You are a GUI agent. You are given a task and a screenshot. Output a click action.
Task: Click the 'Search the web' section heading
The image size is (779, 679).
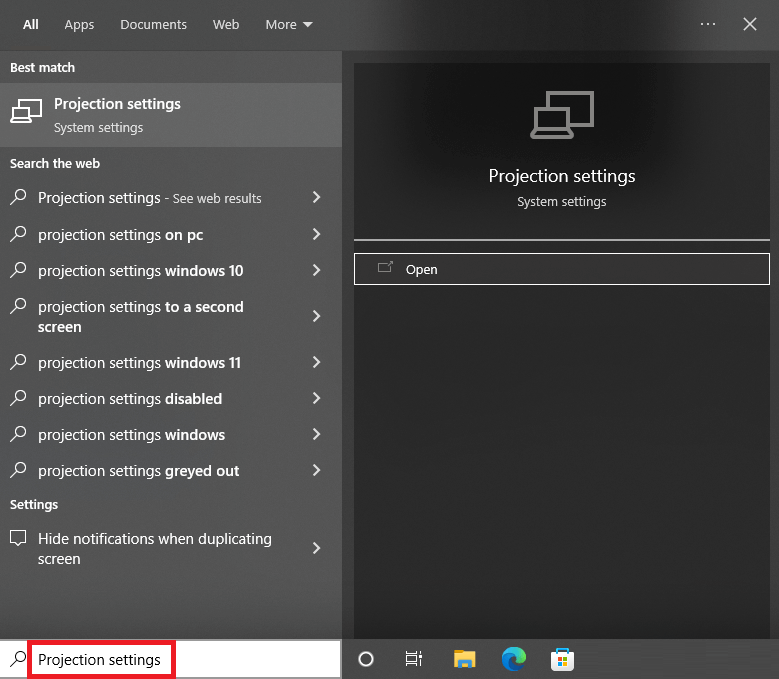[55, 163]
